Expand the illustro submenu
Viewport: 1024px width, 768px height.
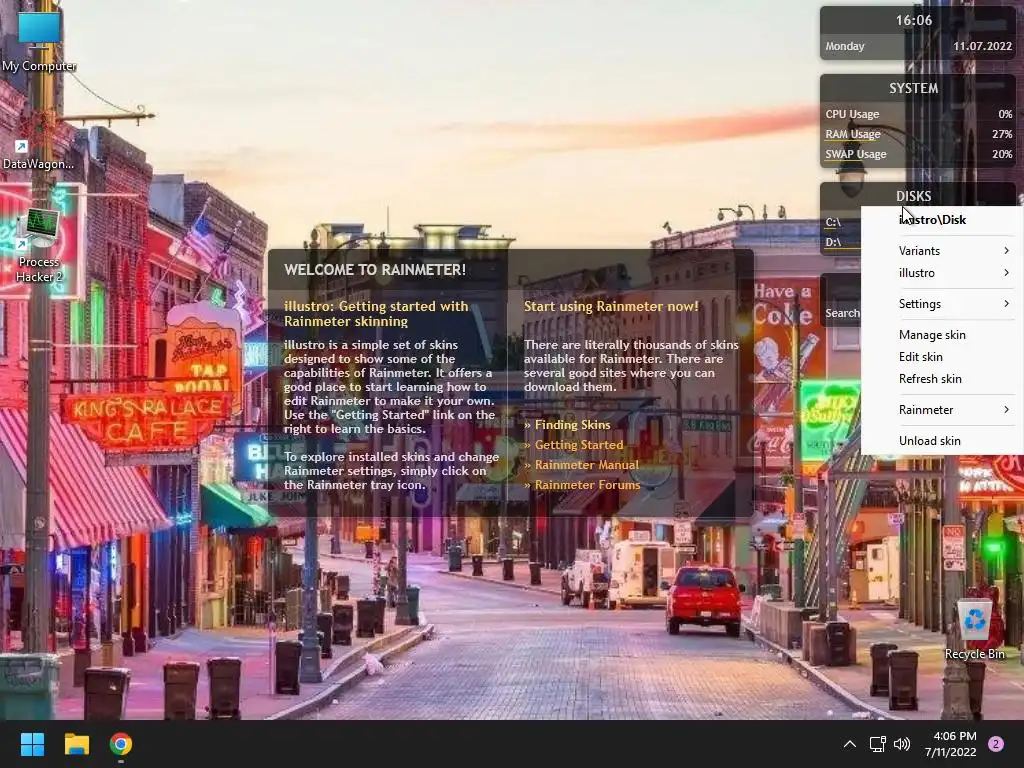click(942, 273)
